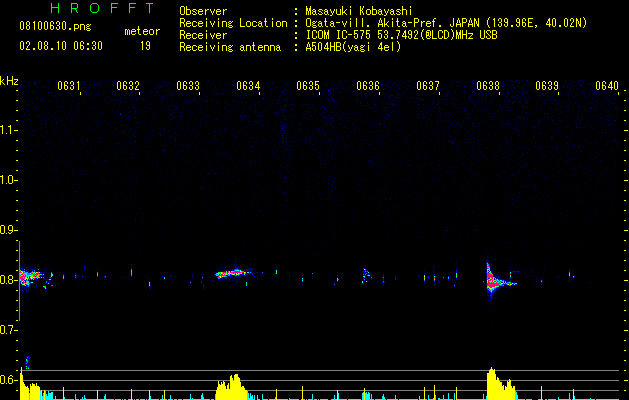Click the 0.7 kHz axis label
This screenshot has width=629, height=400.
pyautogui.click(x=7, y=330)
